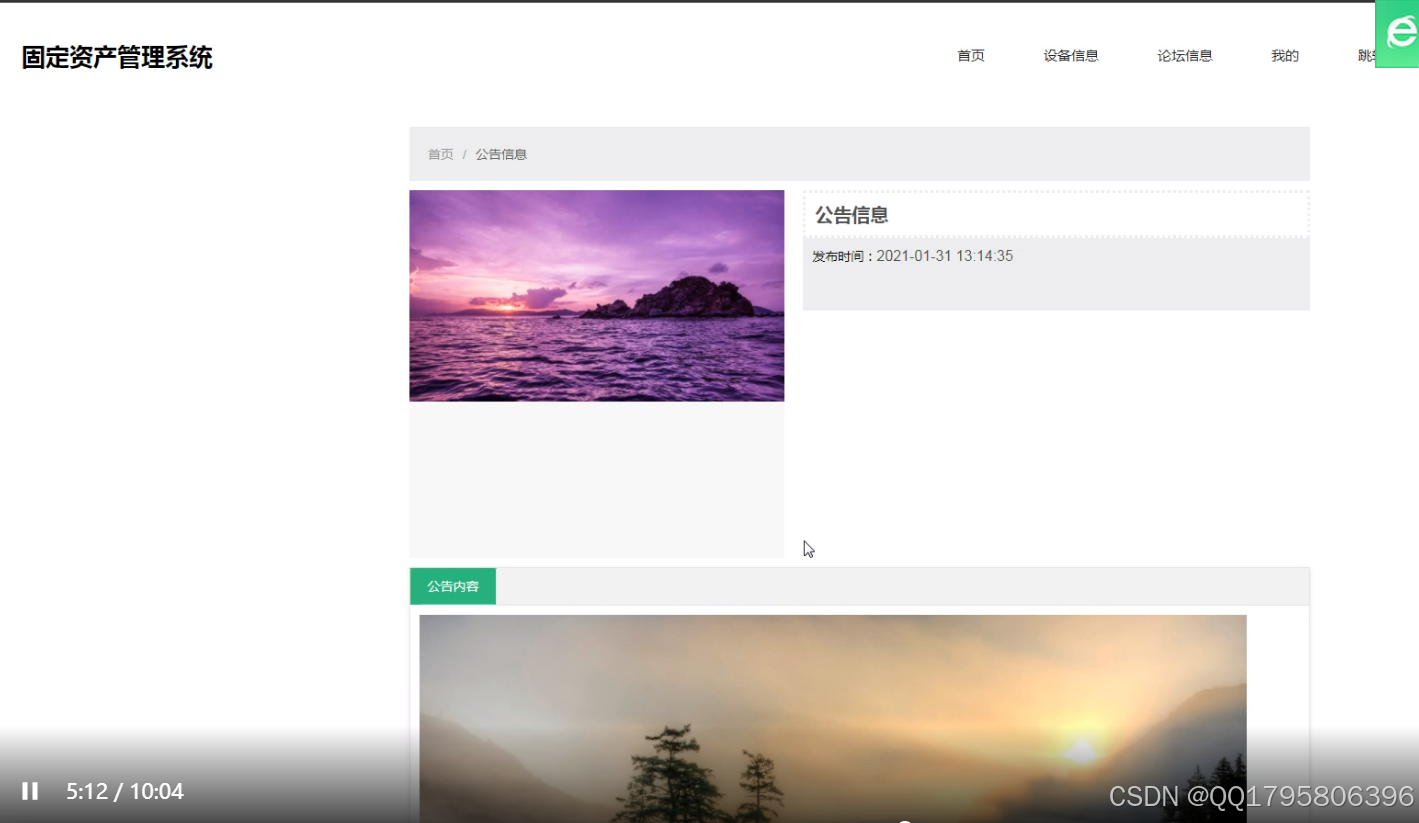
Task: Click the 公告信息 panel heading
Action: pos(850,214)
